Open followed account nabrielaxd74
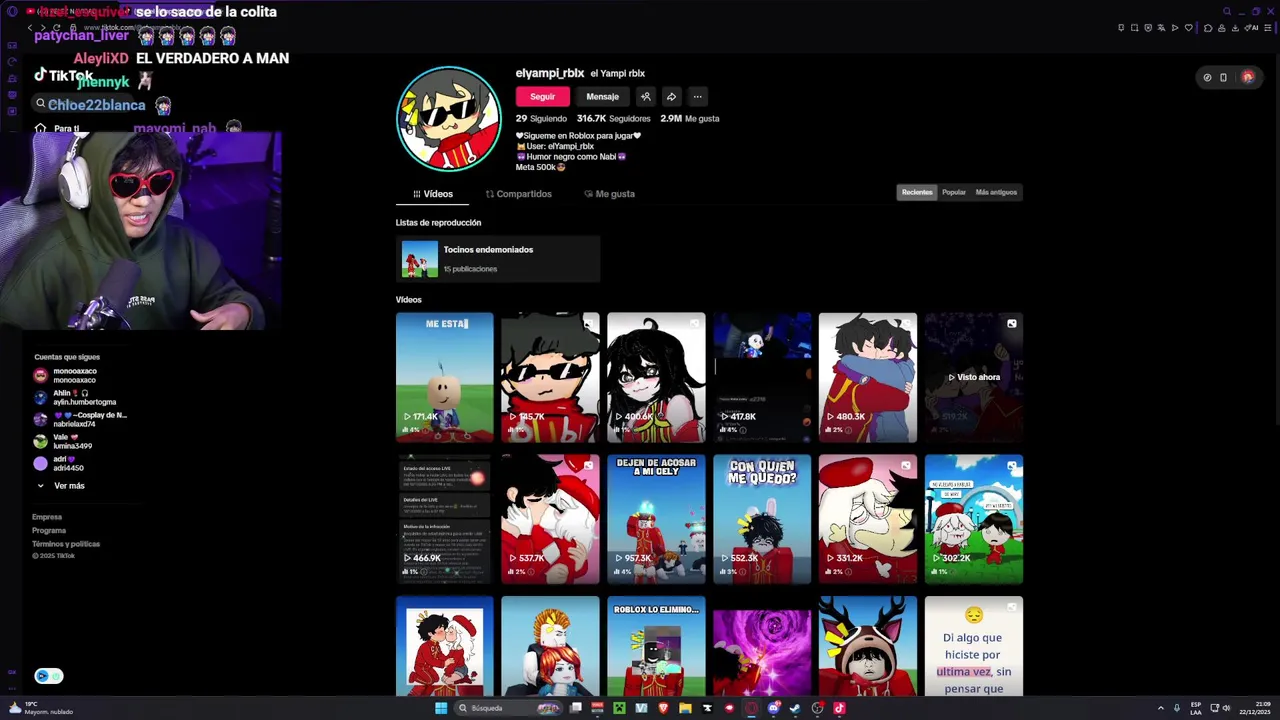The image size is (1280, 720). point(80,419)
